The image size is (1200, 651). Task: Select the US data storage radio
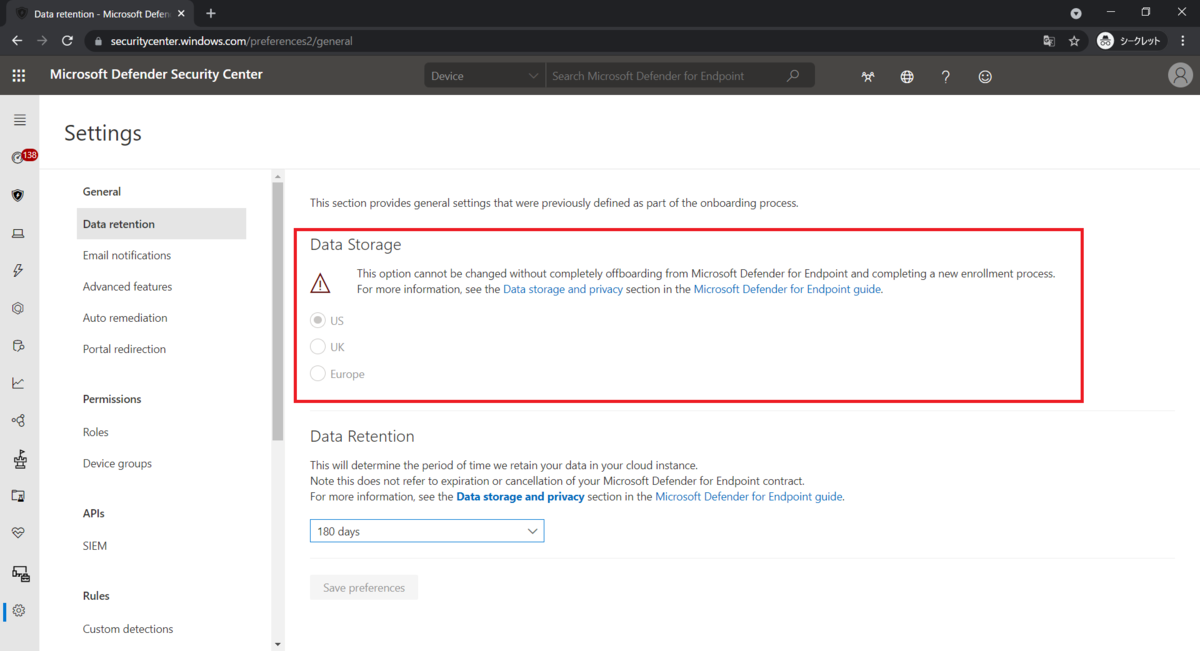tap(318, 320)
